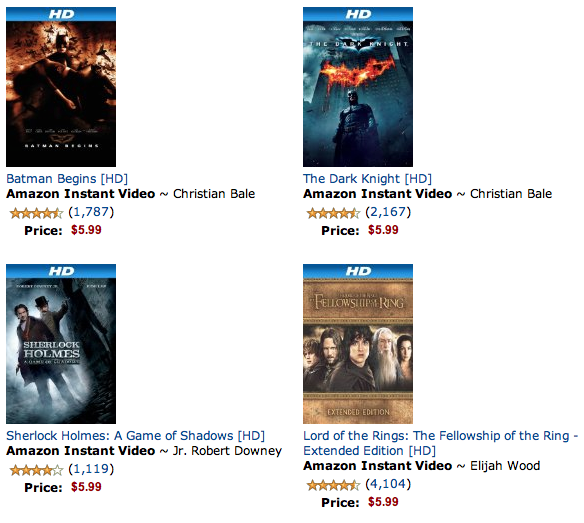View the 1,787 reviews for Batman Begins
This screenshot has height=523, width=584.
(x=91, y=212)
